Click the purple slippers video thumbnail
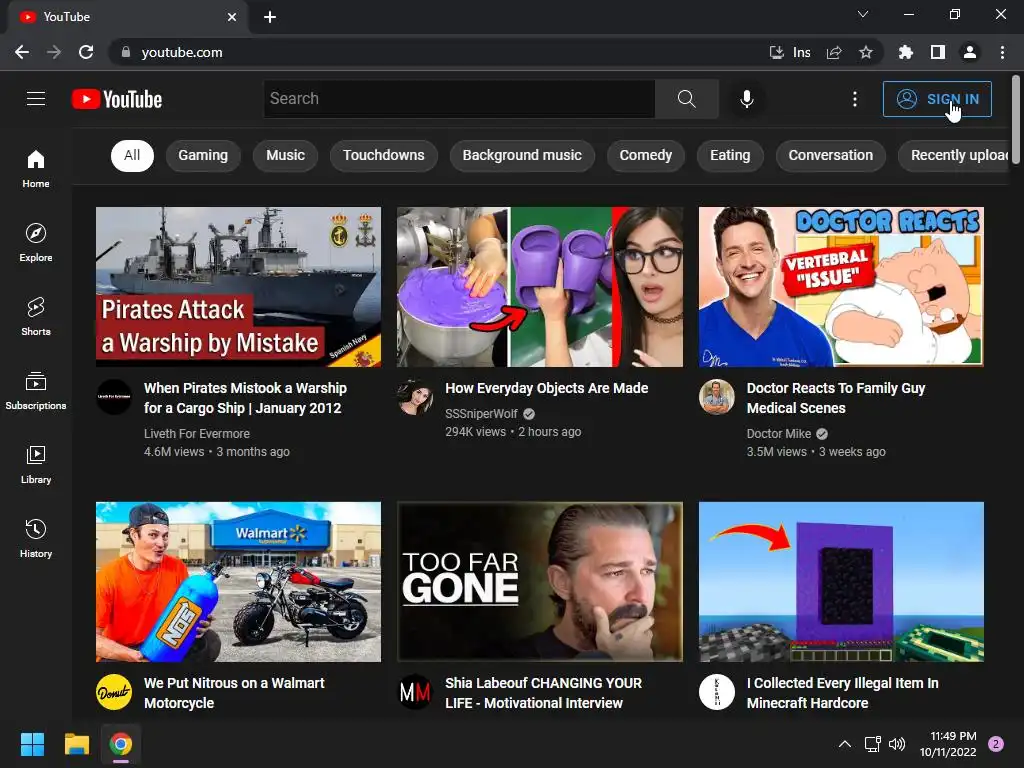Viewport: 1024px width, 768px height. pos(540,287)
